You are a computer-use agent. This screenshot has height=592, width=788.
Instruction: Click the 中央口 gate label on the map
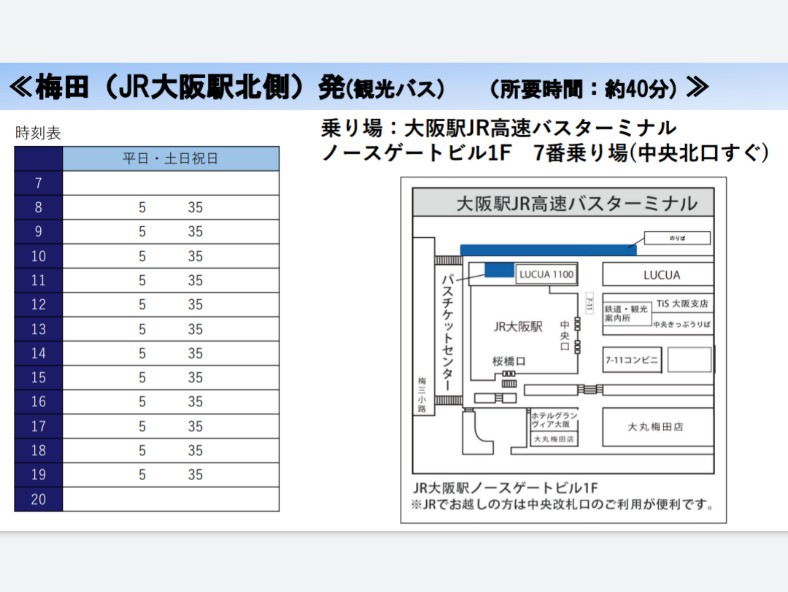point(565,335)
